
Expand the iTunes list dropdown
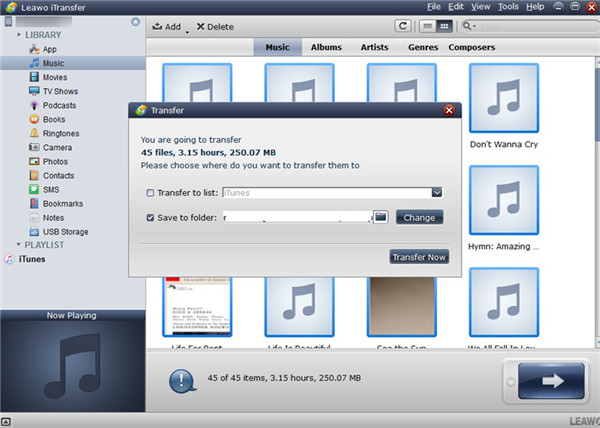pos(437,193)
